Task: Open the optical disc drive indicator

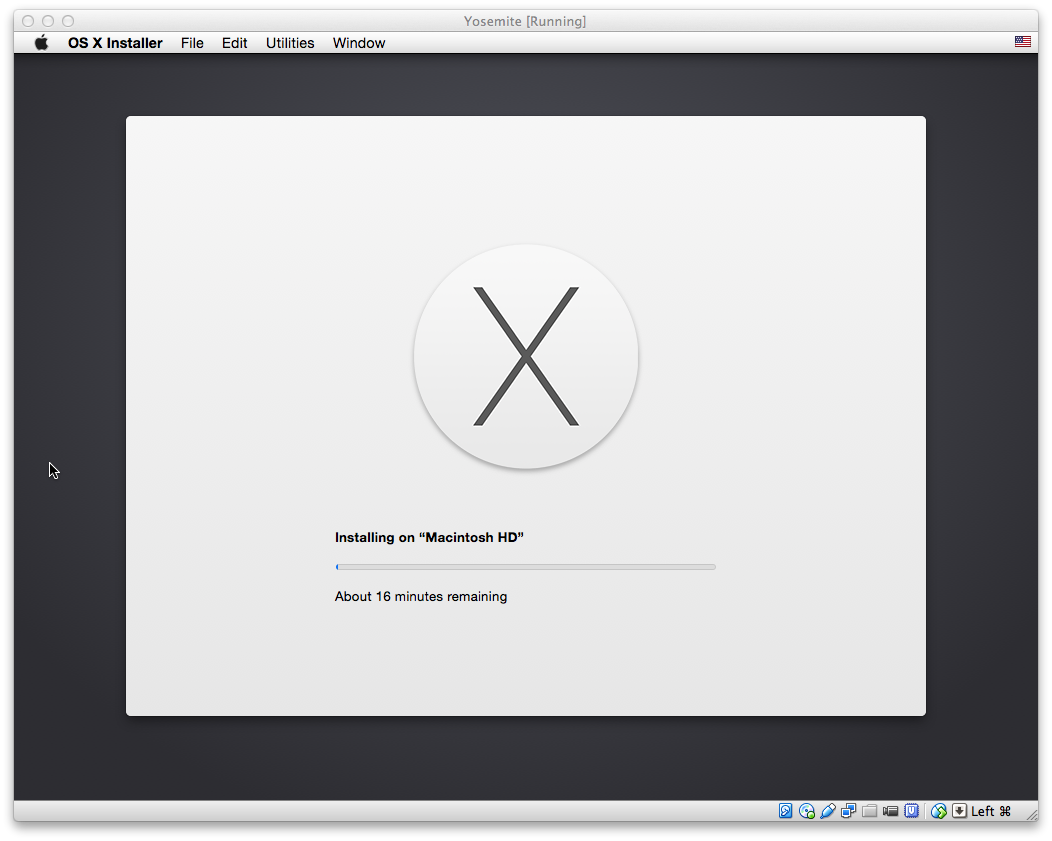Action: (807, 811)
